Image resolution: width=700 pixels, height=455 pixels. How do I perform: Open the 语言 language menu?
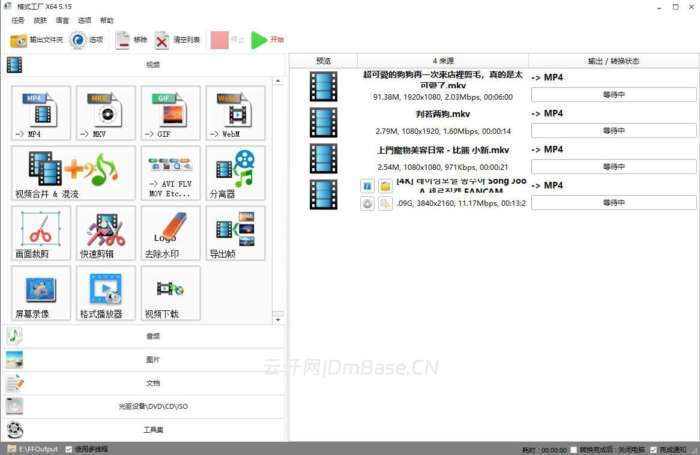coord(62,21)
